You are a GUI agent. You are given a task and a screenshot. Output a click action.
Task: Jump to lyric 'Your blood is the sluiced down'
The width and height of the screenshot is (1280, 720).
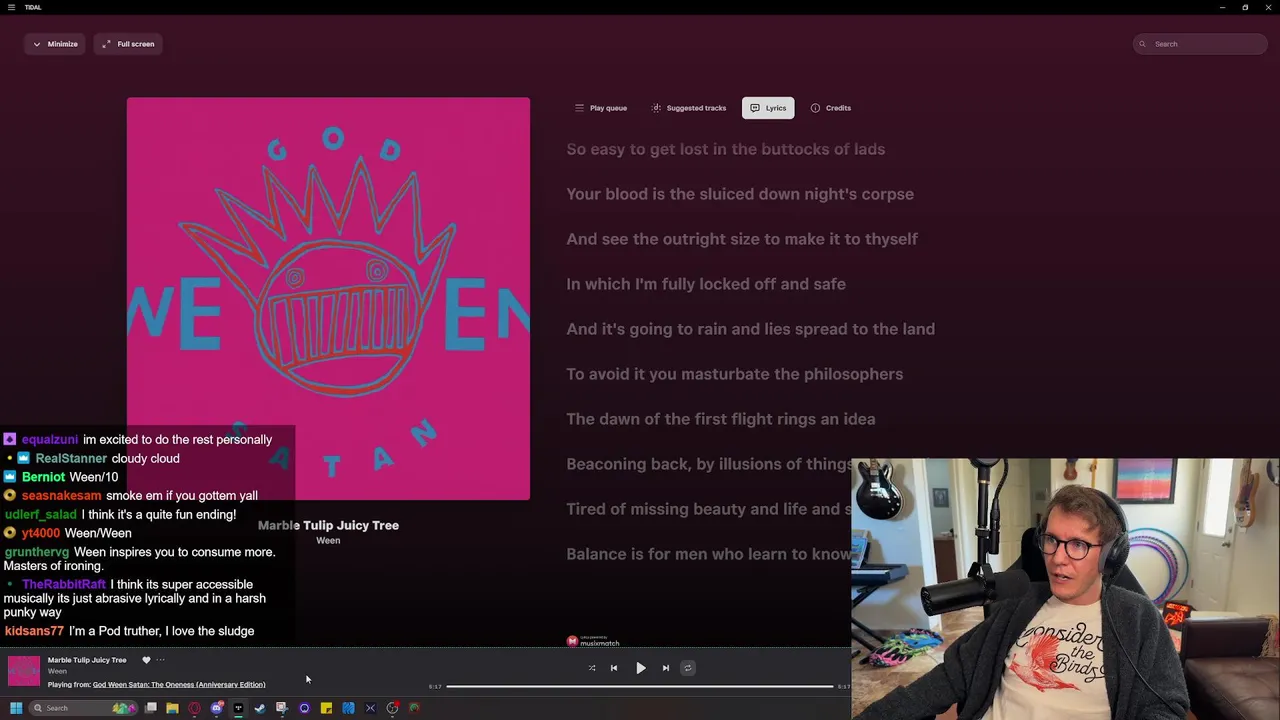point(740,194)
